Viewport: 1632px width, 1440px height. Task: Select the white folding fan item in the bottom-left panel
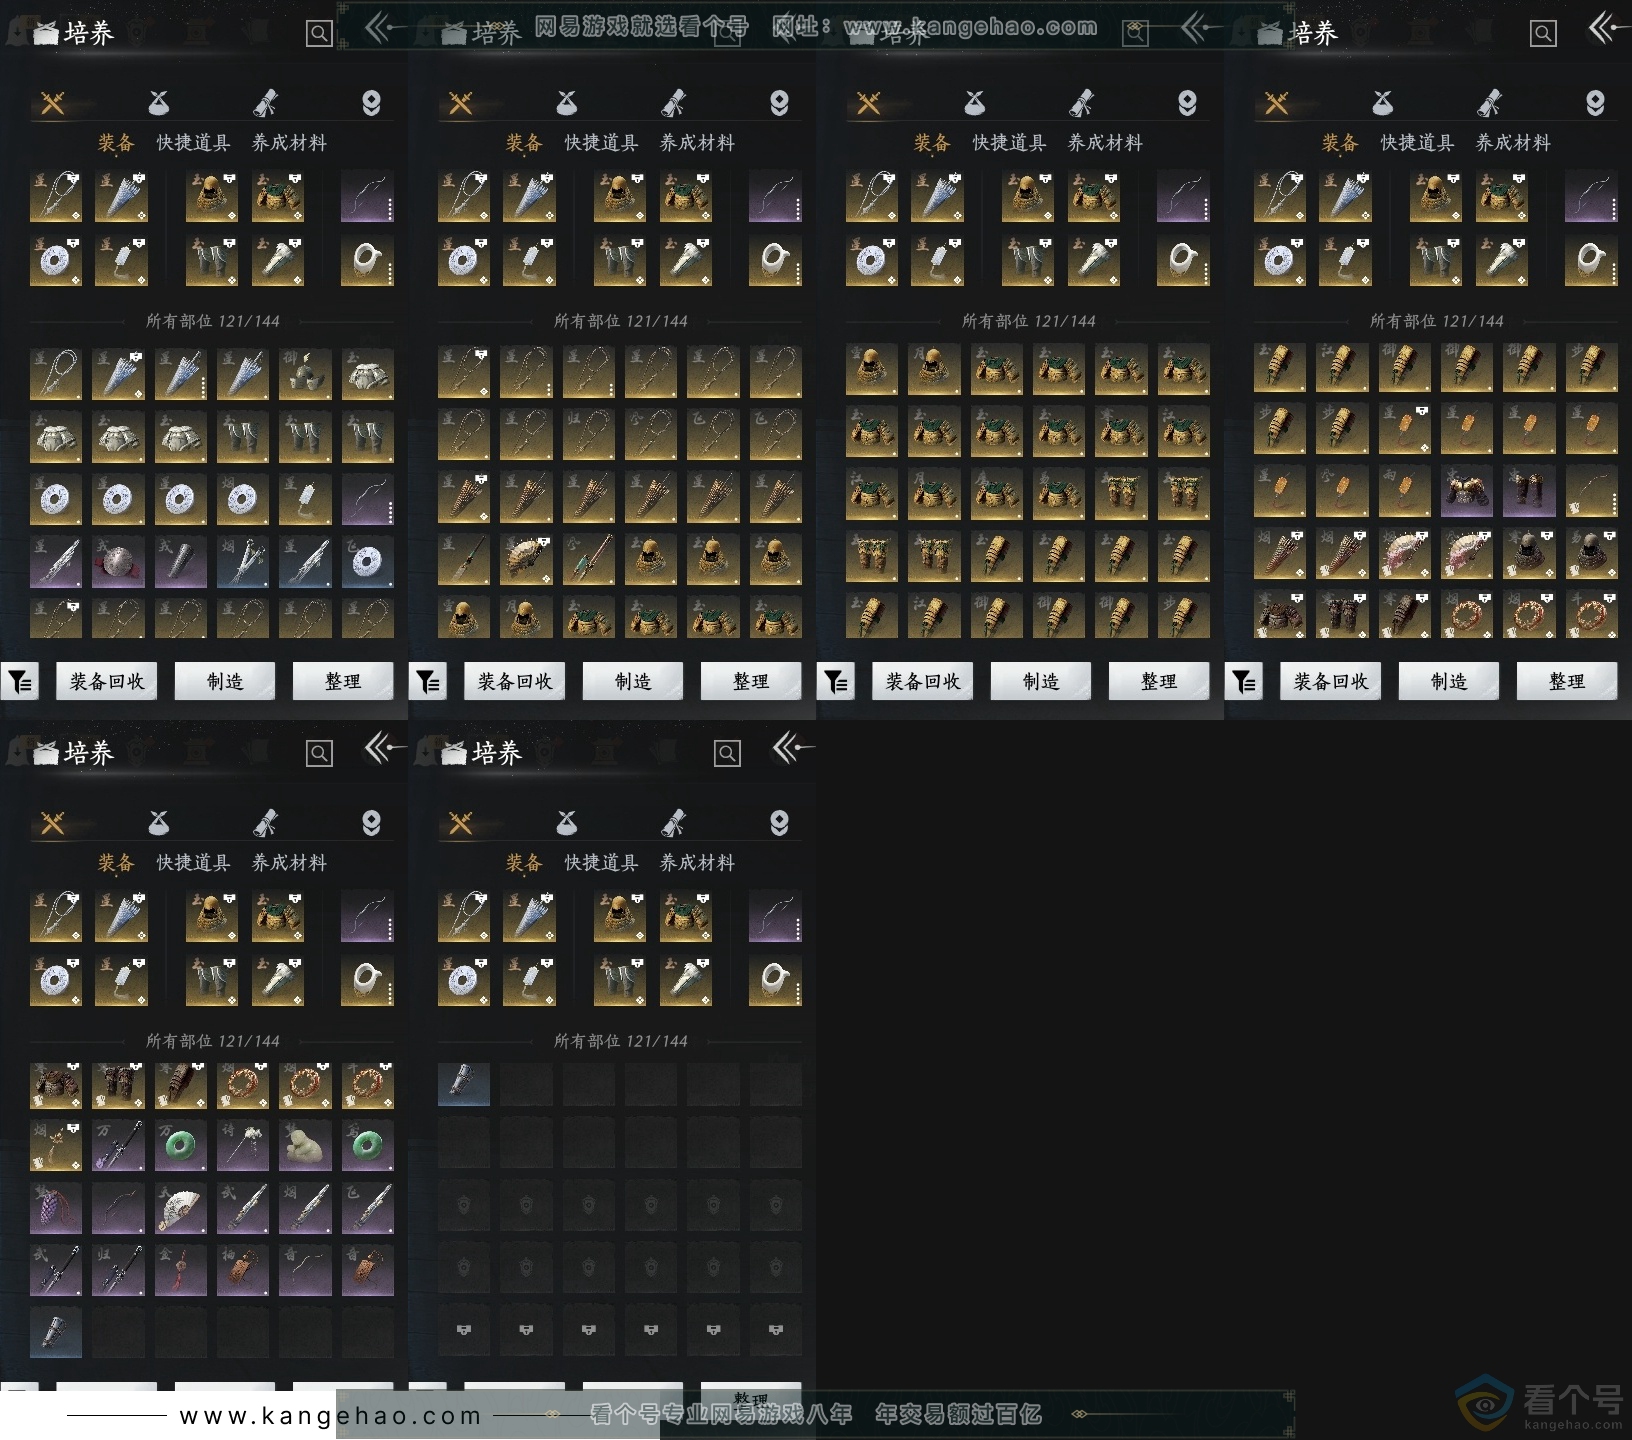pyautogui.click(x=181, y=1208)
